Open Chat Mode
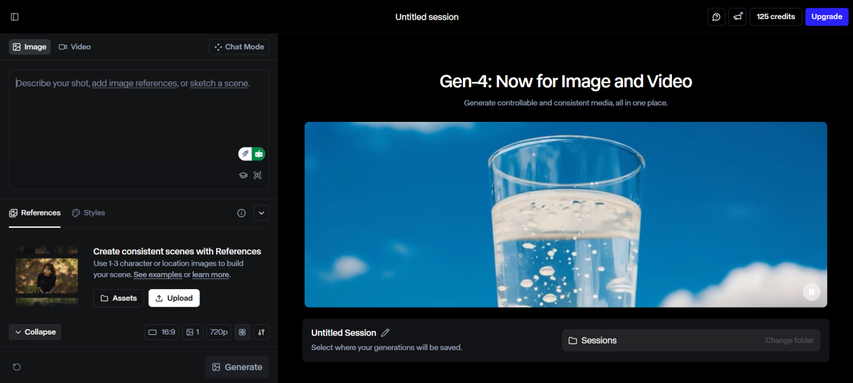Viewport: 853px width, 383px height. [239, 47]
